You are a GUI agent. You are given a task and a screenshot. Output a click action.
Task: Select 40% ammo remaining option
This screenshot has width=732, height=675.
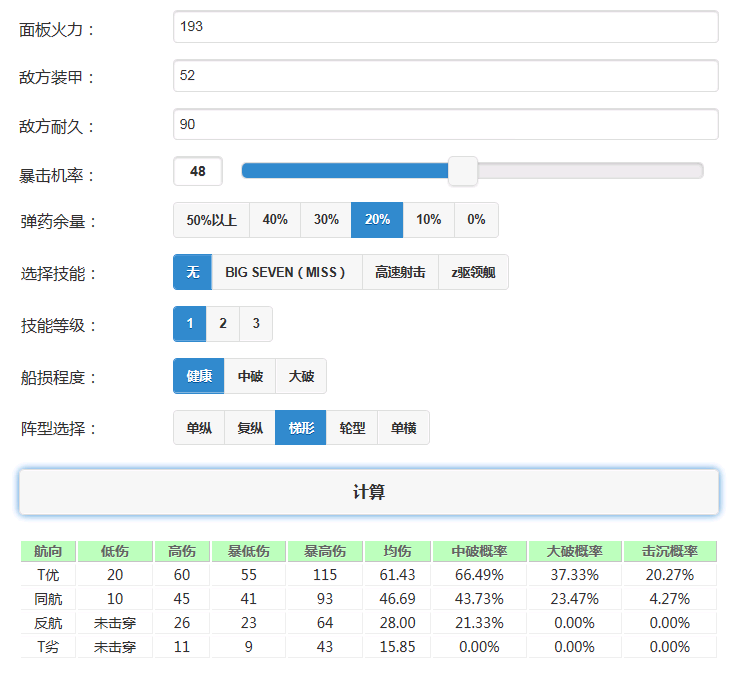pyautogui.click(x=275, y=220)
